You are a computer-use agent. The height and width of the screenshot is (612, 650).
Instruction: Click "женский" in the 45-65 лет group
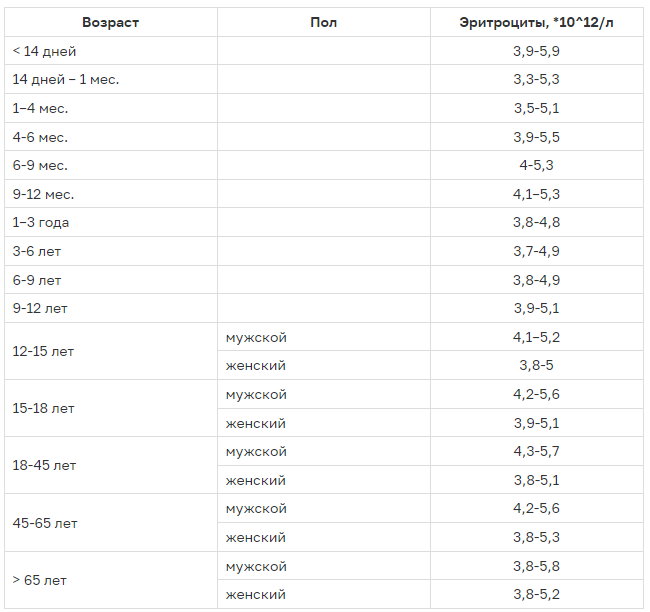point(256,538)
